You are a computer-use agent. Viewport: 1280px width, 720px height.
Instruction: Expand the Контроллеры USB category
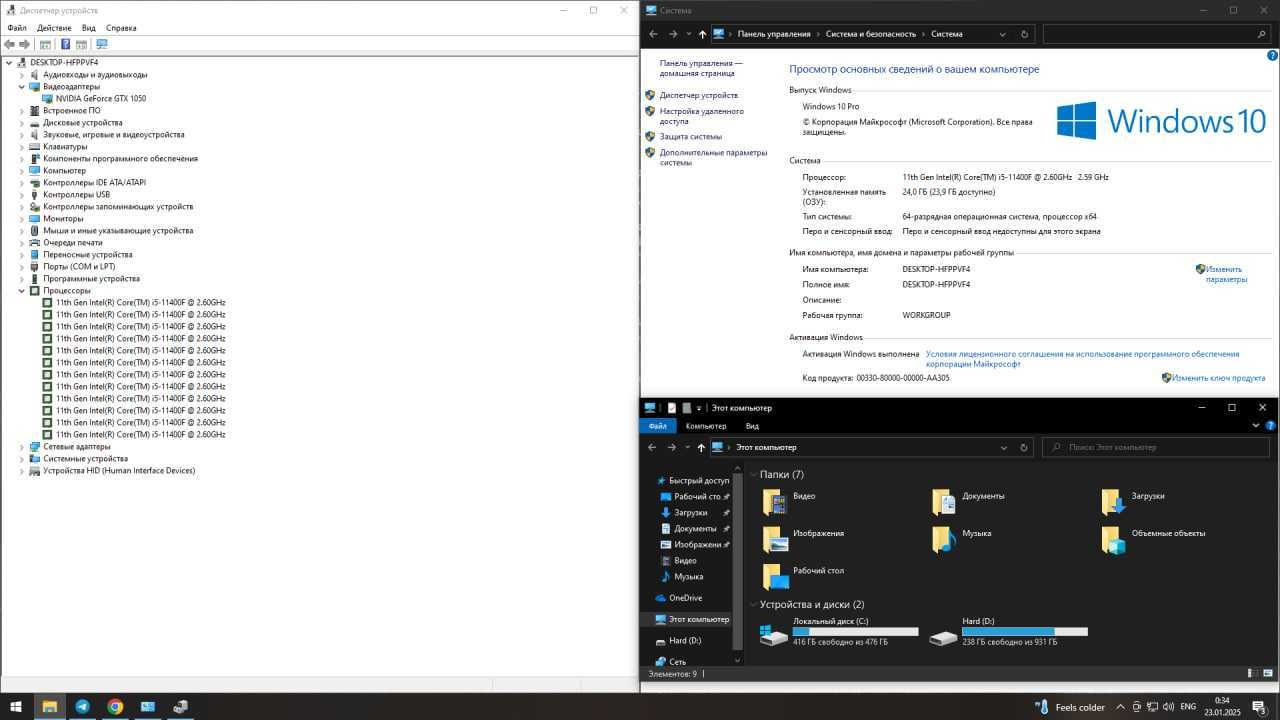pos(22,194)
